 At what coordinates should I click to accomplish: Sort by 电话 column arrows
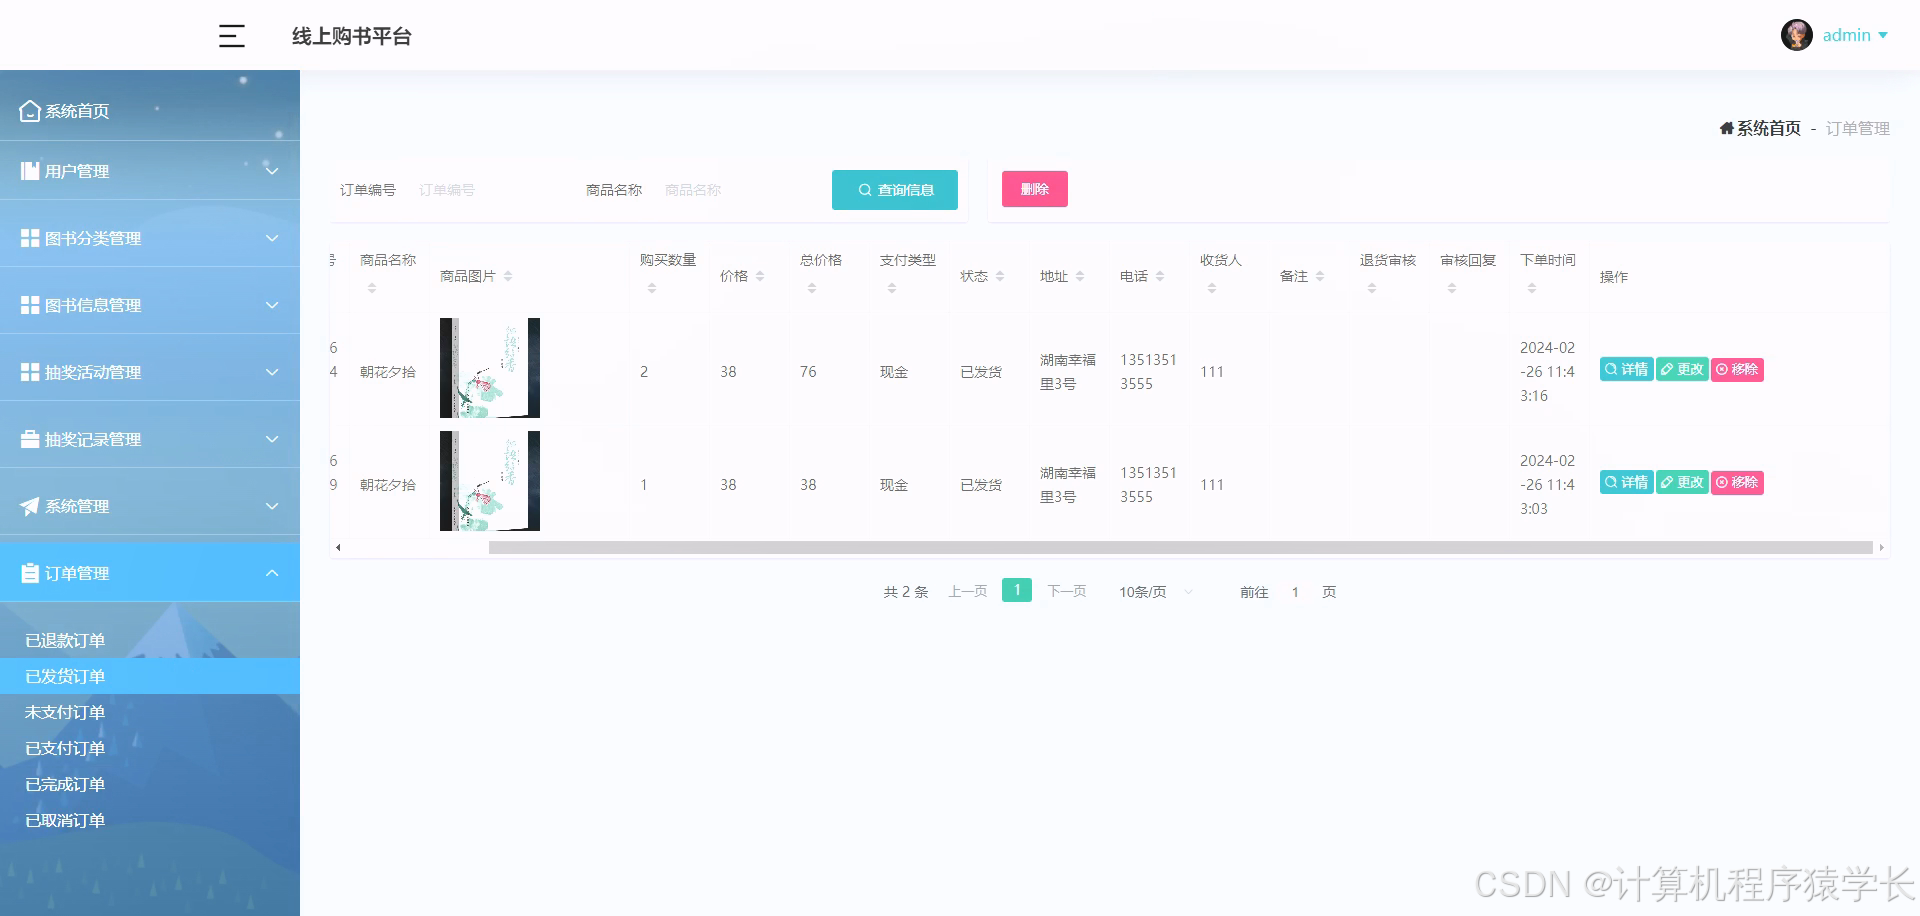(1160, 276)
